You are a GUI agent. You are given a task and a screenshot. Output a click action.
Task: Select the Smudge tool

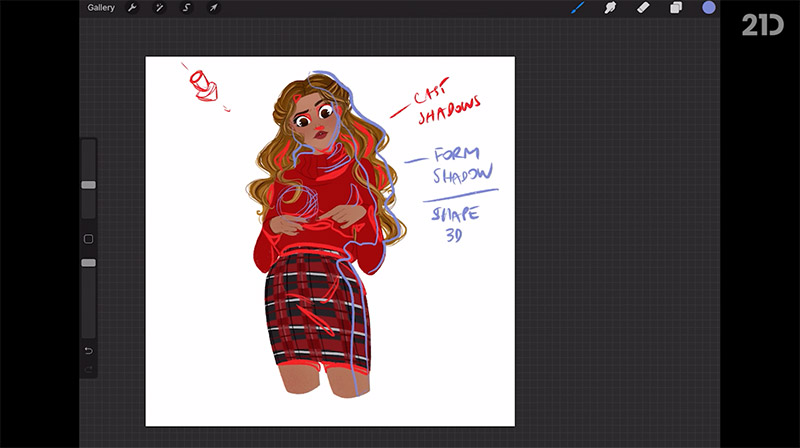(609, 8)
